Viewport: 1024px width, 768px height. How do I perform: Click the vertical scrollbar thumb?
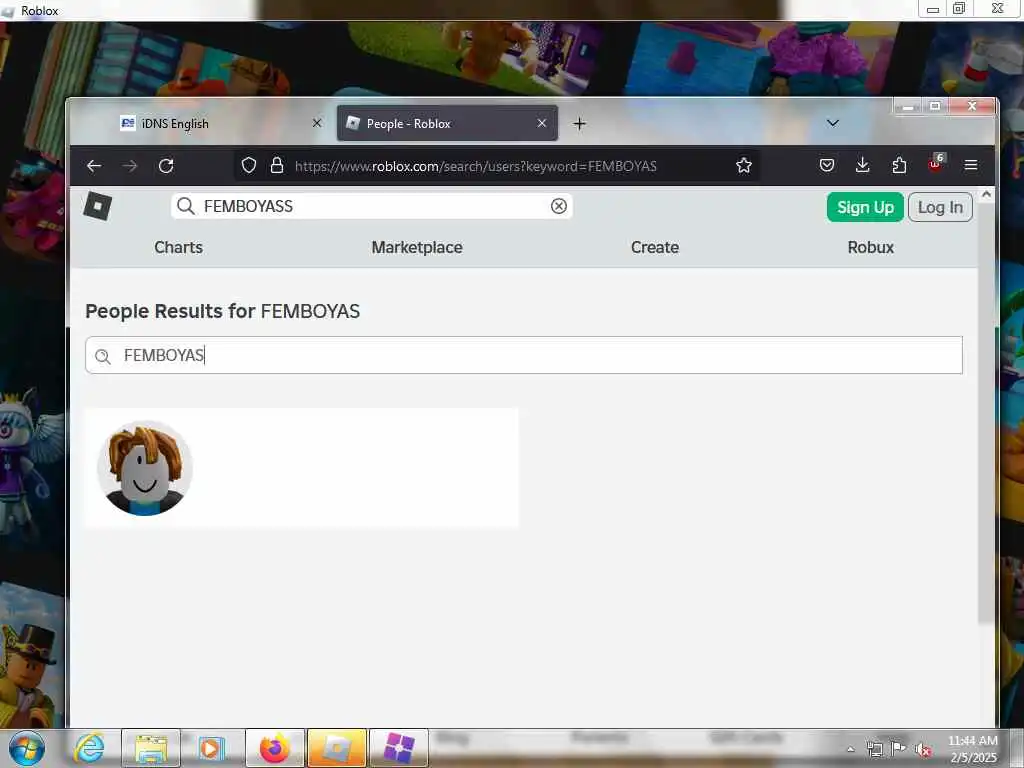[986, 413]
